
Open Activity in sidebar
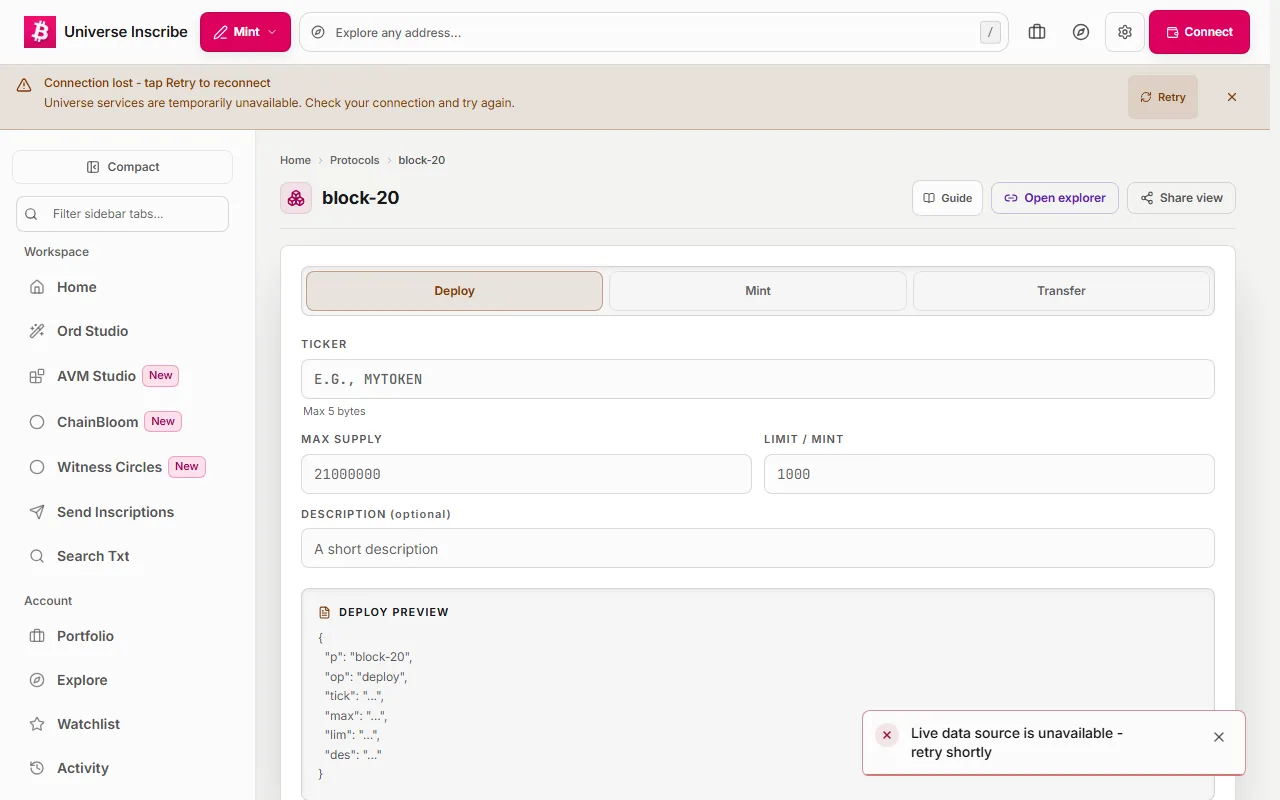[x=122, y=768]
